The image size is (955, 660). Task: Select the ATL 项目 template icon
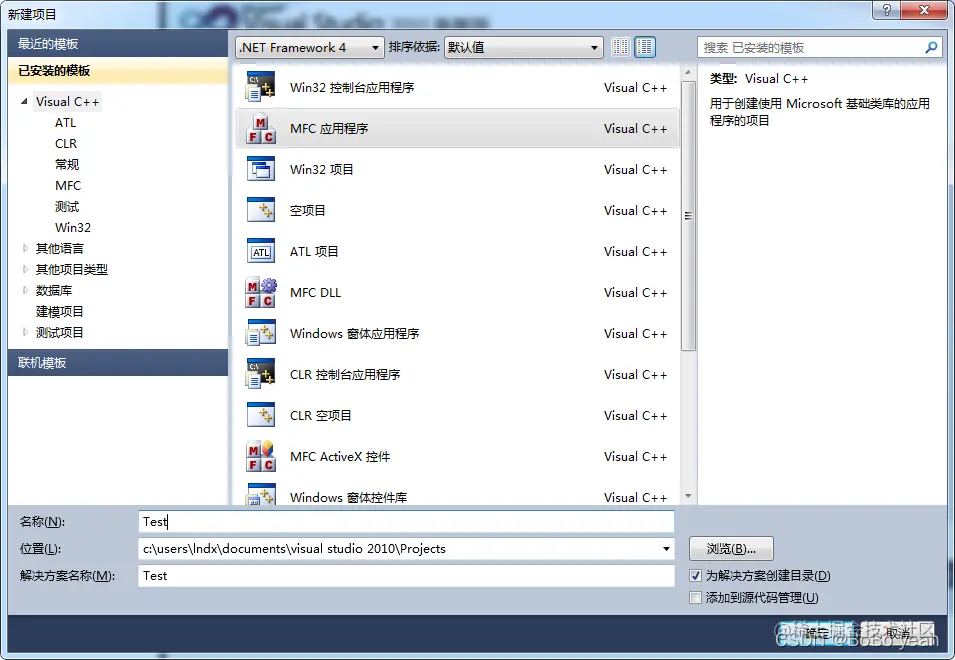(261, 251)
